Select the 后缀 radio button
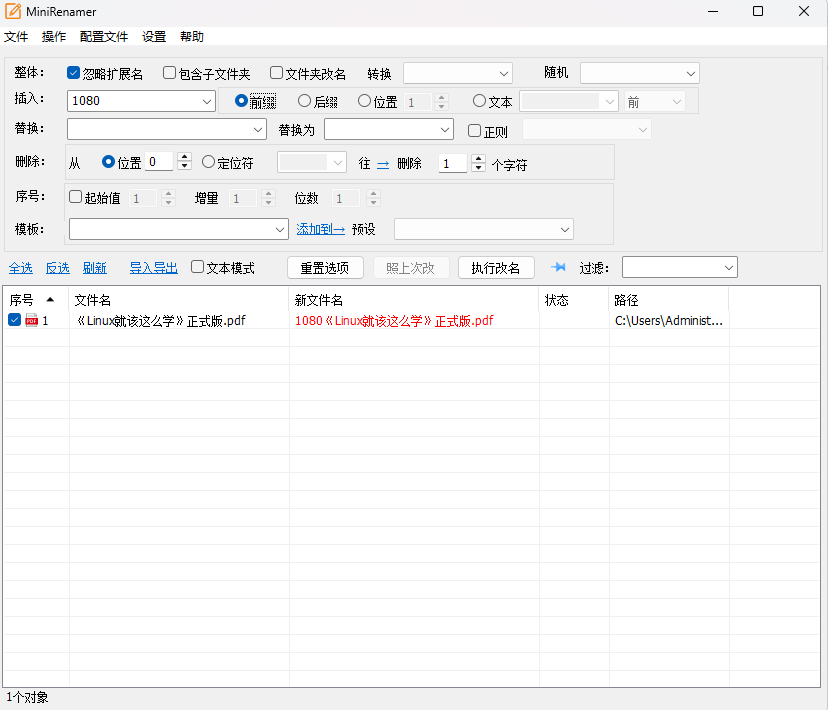 (x=302, y=100)
